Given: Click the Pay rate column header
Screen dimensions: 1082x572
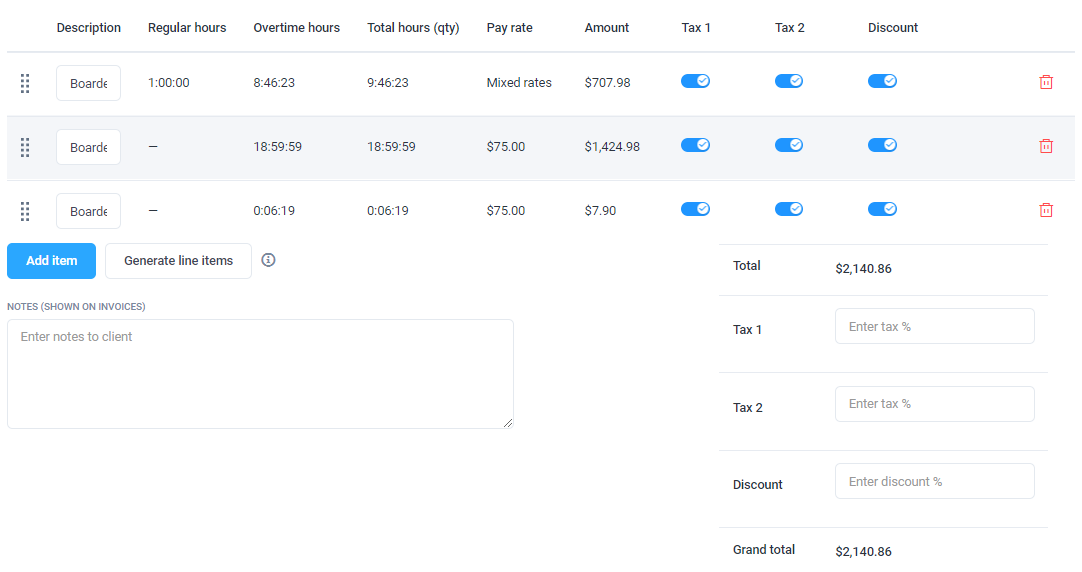Looking at the screenshot, I should (509, 28).
